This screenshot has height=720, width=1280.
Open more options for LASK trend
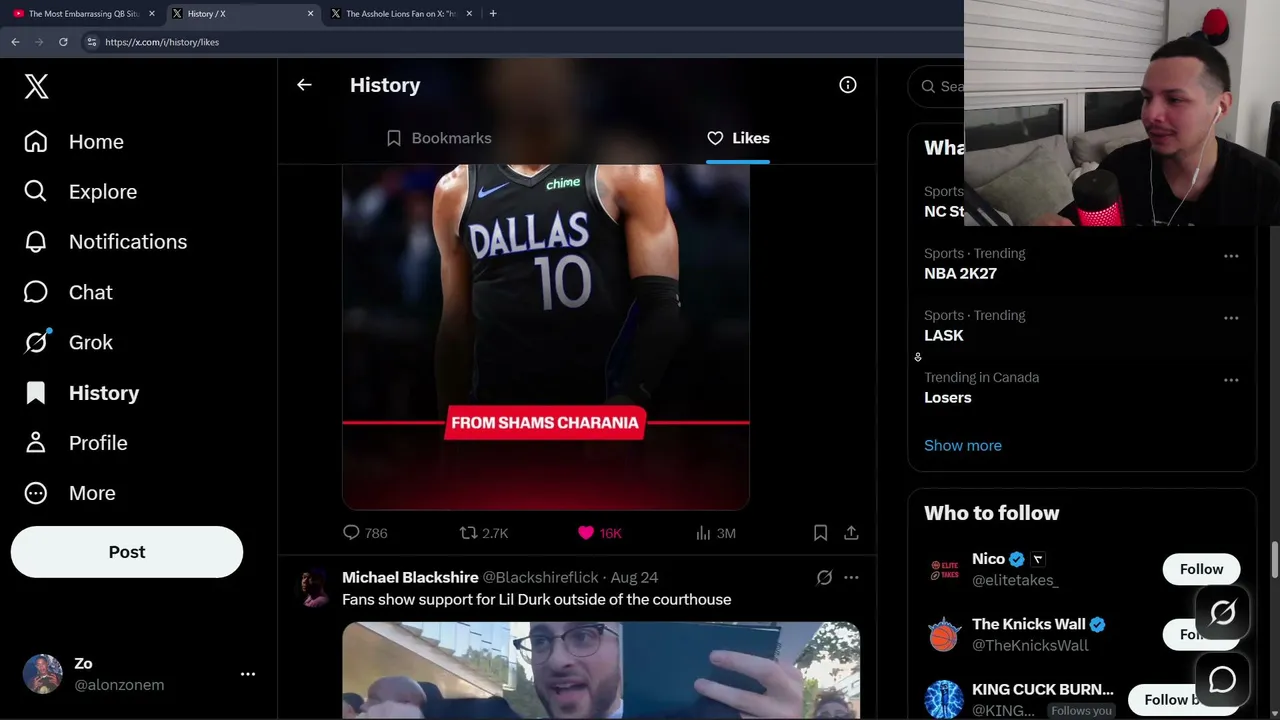click(x=1231, y=318)
